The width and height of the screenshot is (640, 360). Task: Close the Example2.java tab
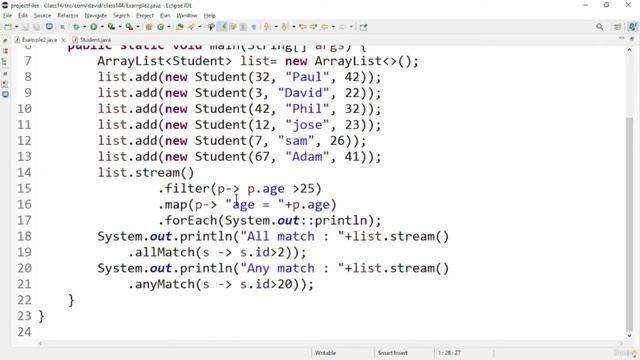point(63,40)
